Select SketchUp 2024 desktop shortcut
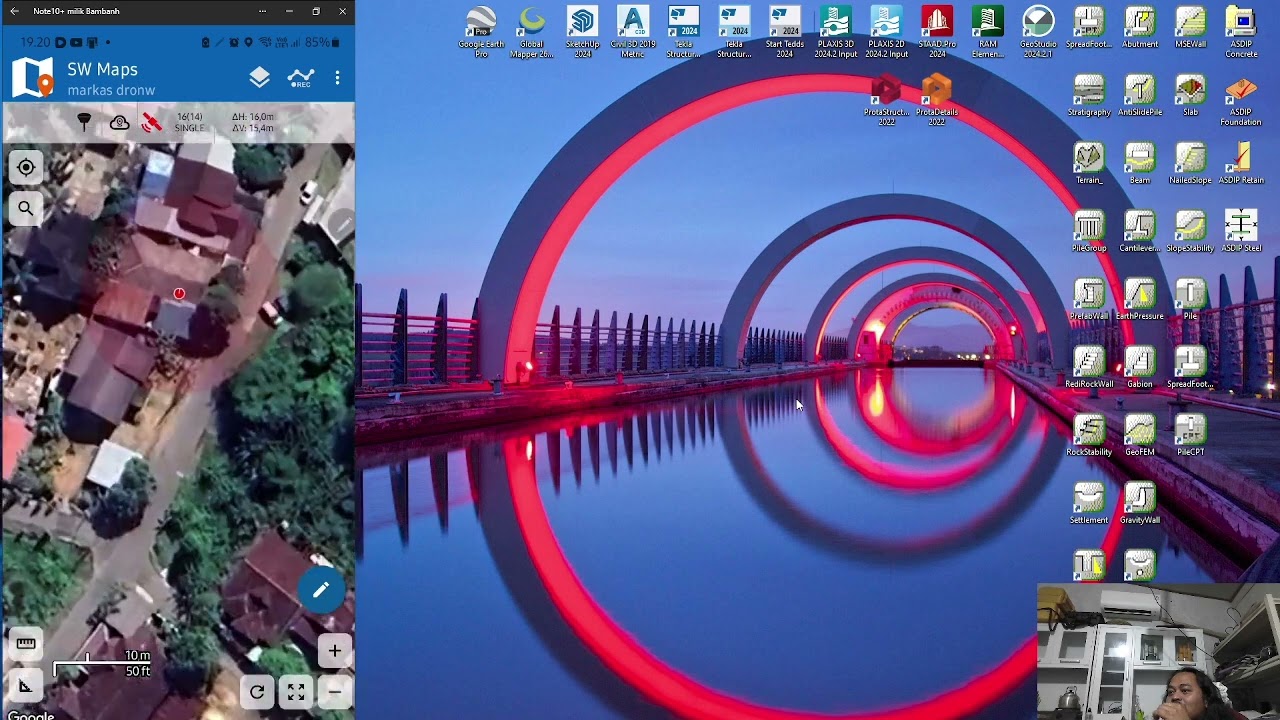1280x720 pixels. pos(582,32)
